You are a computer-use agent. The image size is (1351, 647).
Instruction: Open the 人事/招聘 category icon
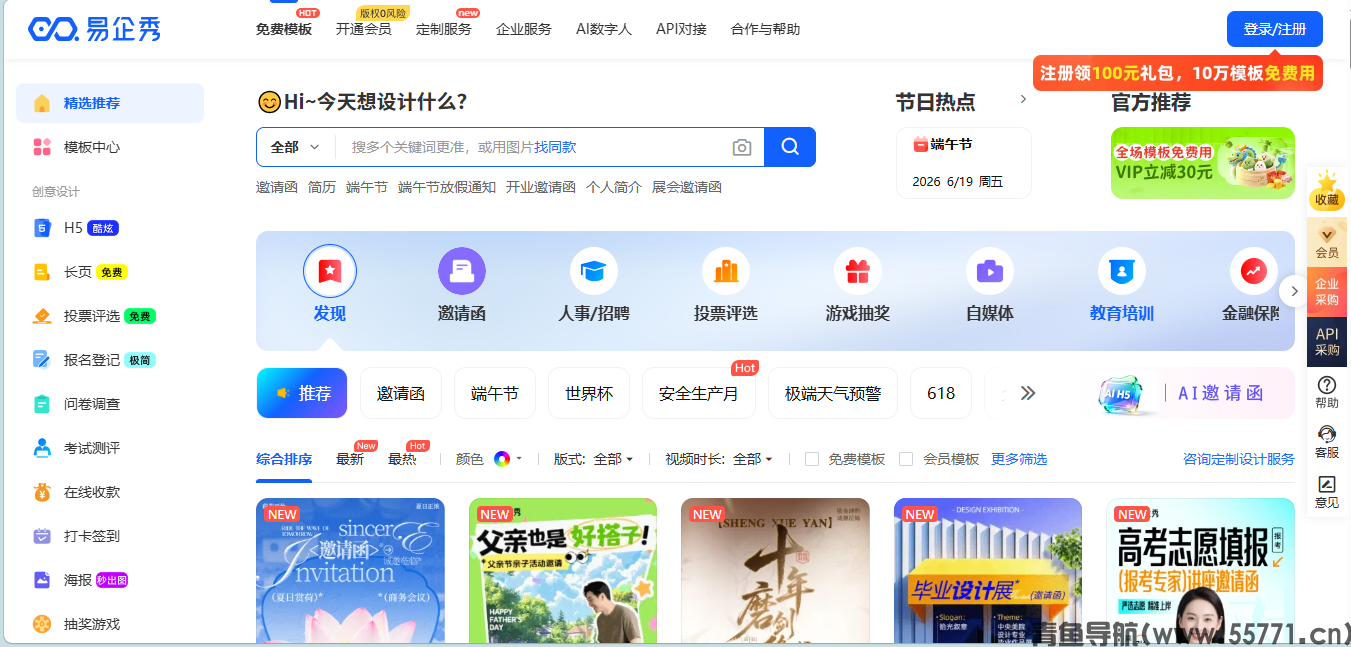594,271
